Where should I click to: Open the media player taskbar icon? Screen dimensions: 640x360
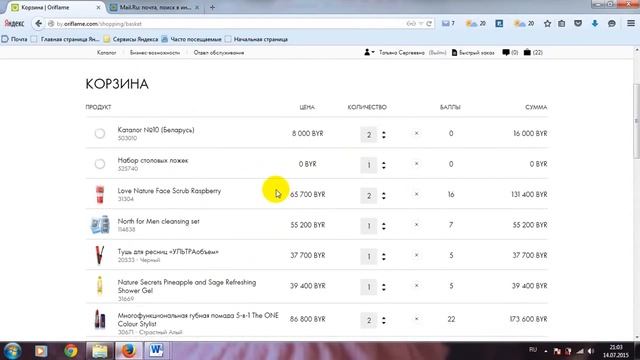pos(41,351)
